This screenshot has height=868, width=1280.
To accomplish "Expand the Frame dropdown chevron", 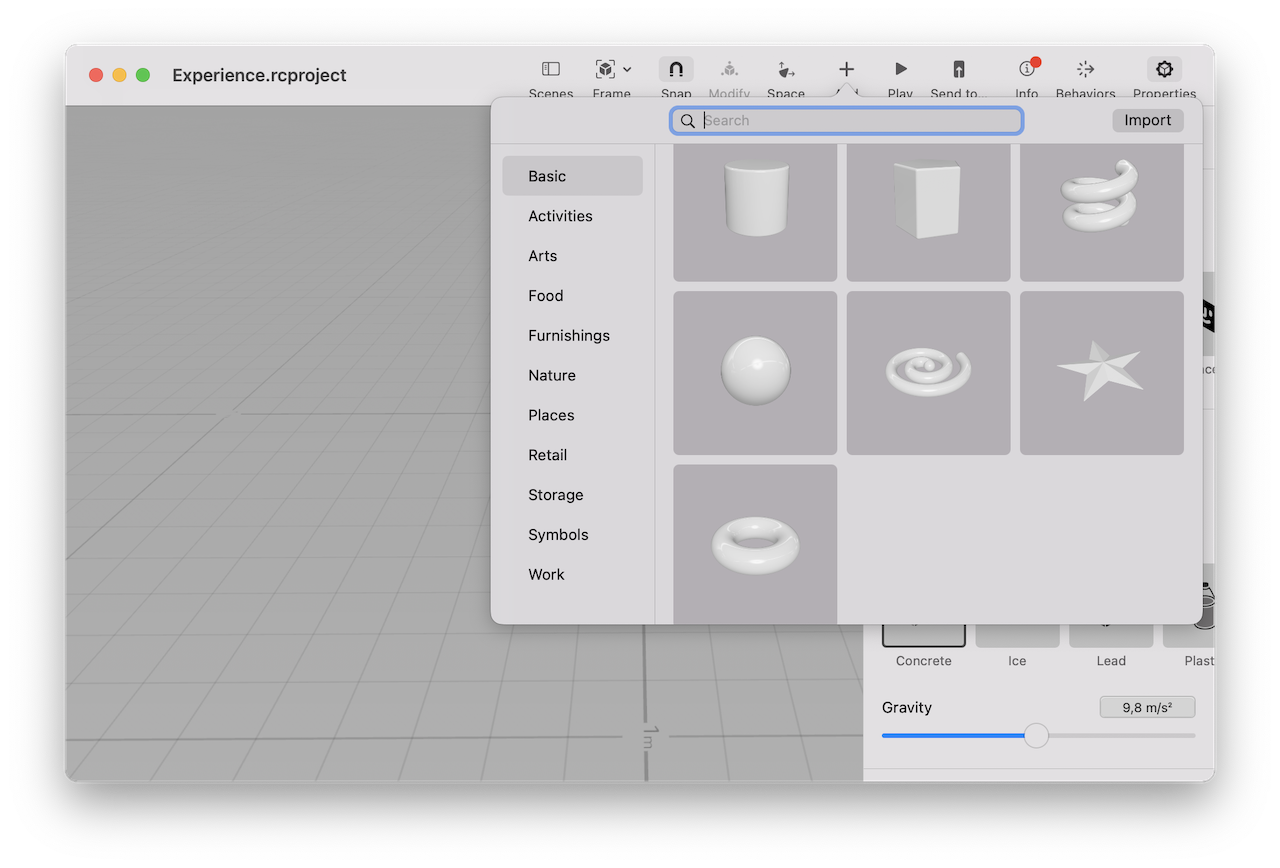I will point(627,69).
